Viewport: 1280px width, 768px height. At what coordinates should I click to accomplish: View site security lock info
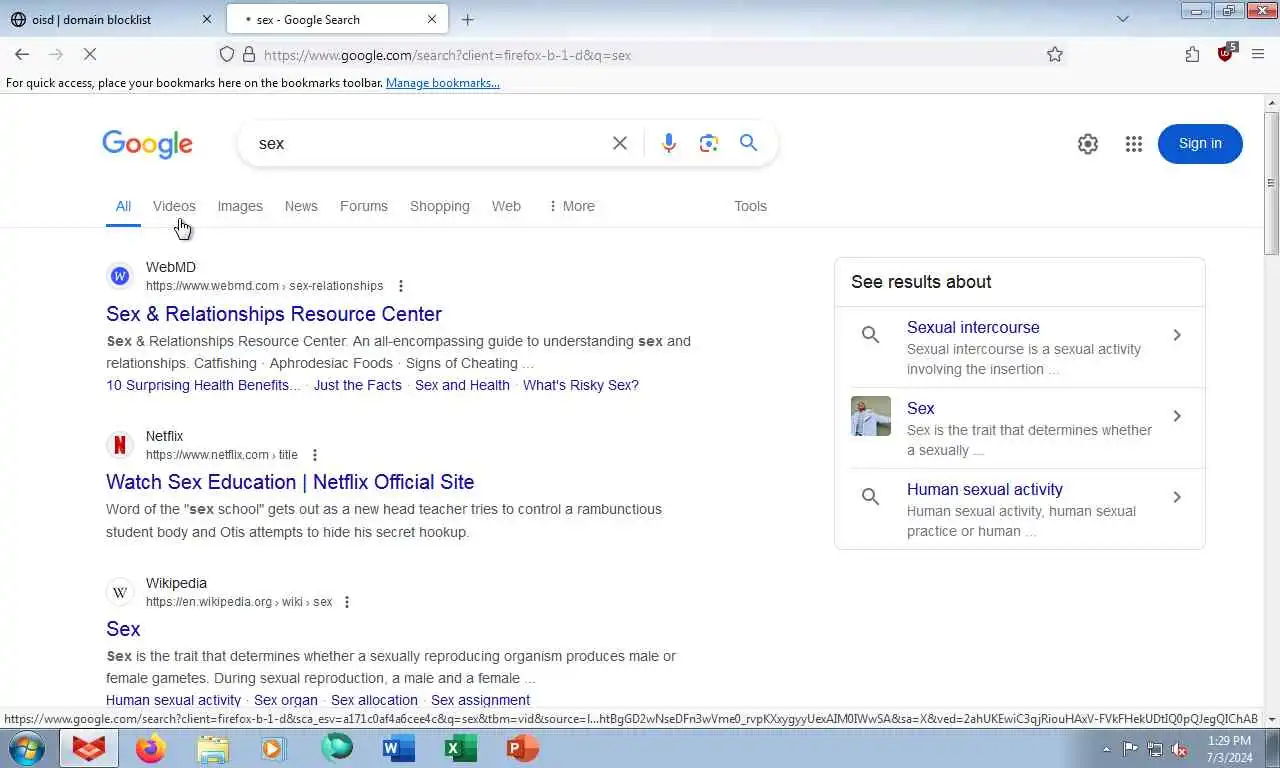tap(249, 55)
